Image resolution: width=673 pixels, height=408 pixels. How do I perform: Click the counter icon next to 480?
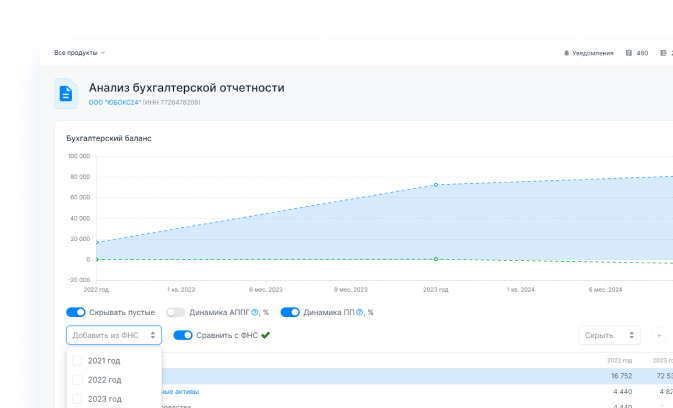click(629, 52)
